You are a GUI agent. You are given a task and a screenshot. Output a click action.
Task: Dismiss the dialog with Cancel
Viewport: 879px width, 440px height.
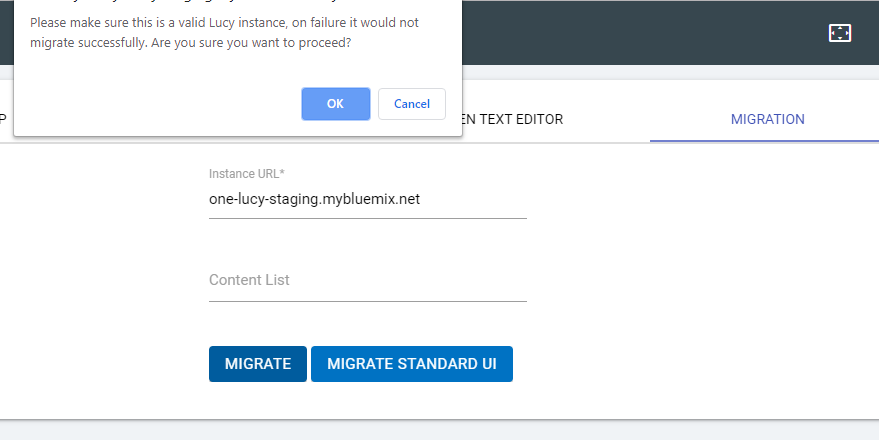click(x=412, y=104)
